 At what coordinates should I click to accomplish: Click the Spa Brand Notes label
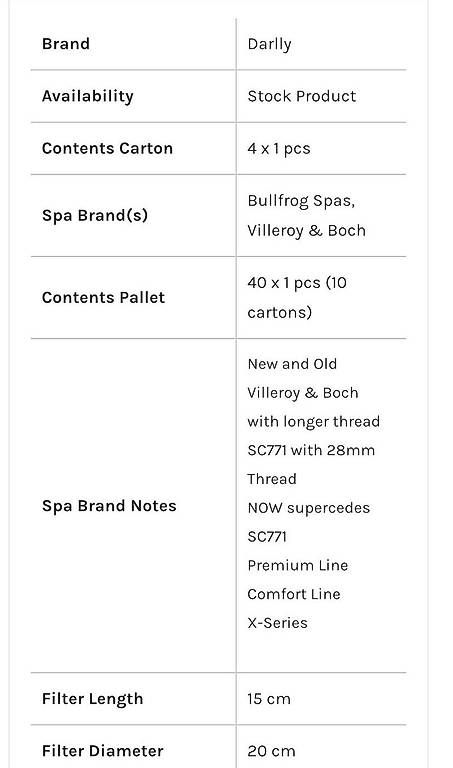109,505
